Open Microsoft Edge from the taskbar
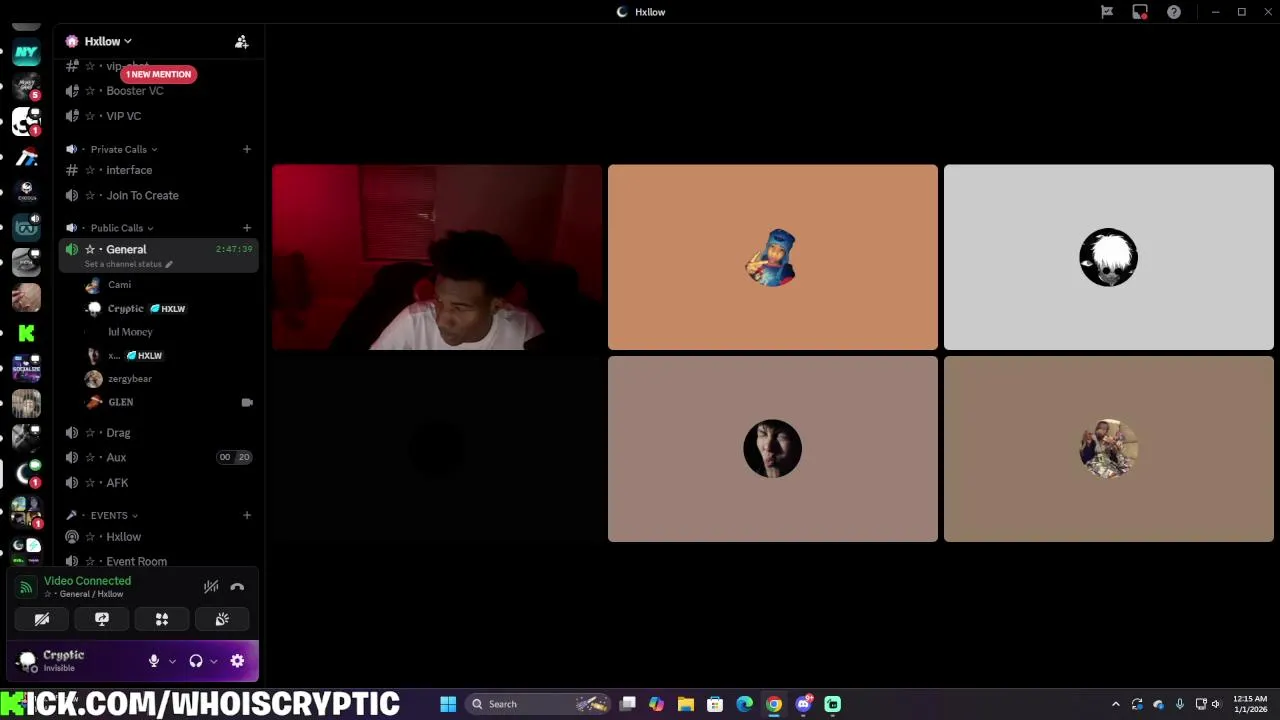The width and height of the screenshot is (1280, 720). point(744,704)
